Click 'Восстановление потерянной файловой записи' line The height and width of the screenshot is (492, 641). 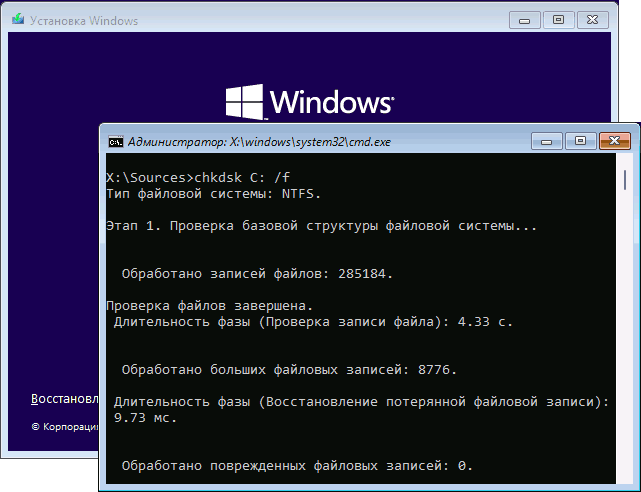(x=361, y=402)
